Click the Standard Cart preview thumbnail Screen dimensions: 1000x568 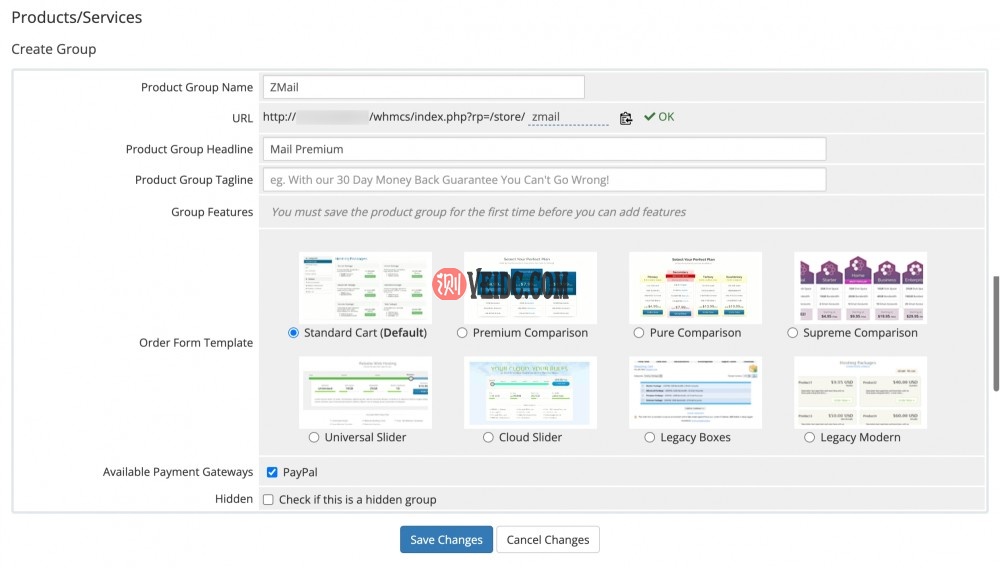click(x=365, y=287)
